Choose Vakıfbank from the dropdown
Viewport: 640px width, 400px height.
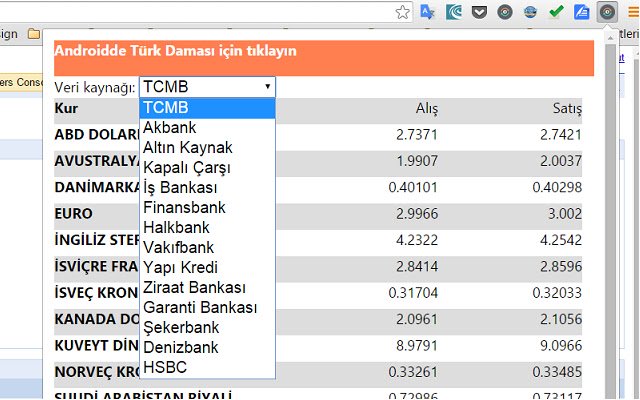(207, 248)
